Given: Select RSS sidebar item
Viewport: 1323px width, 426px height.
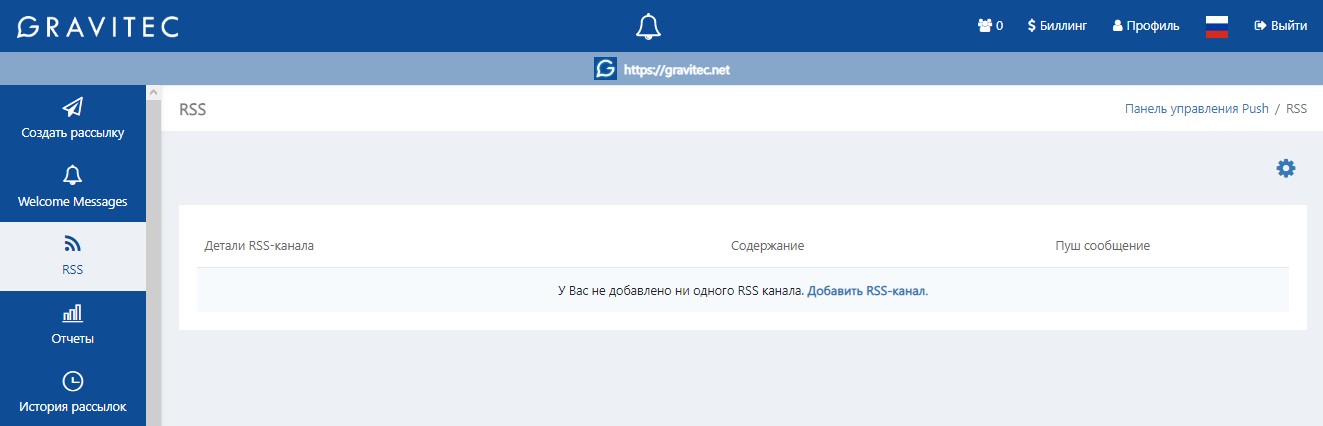Looking at the screenshot, I should point(73,256).
